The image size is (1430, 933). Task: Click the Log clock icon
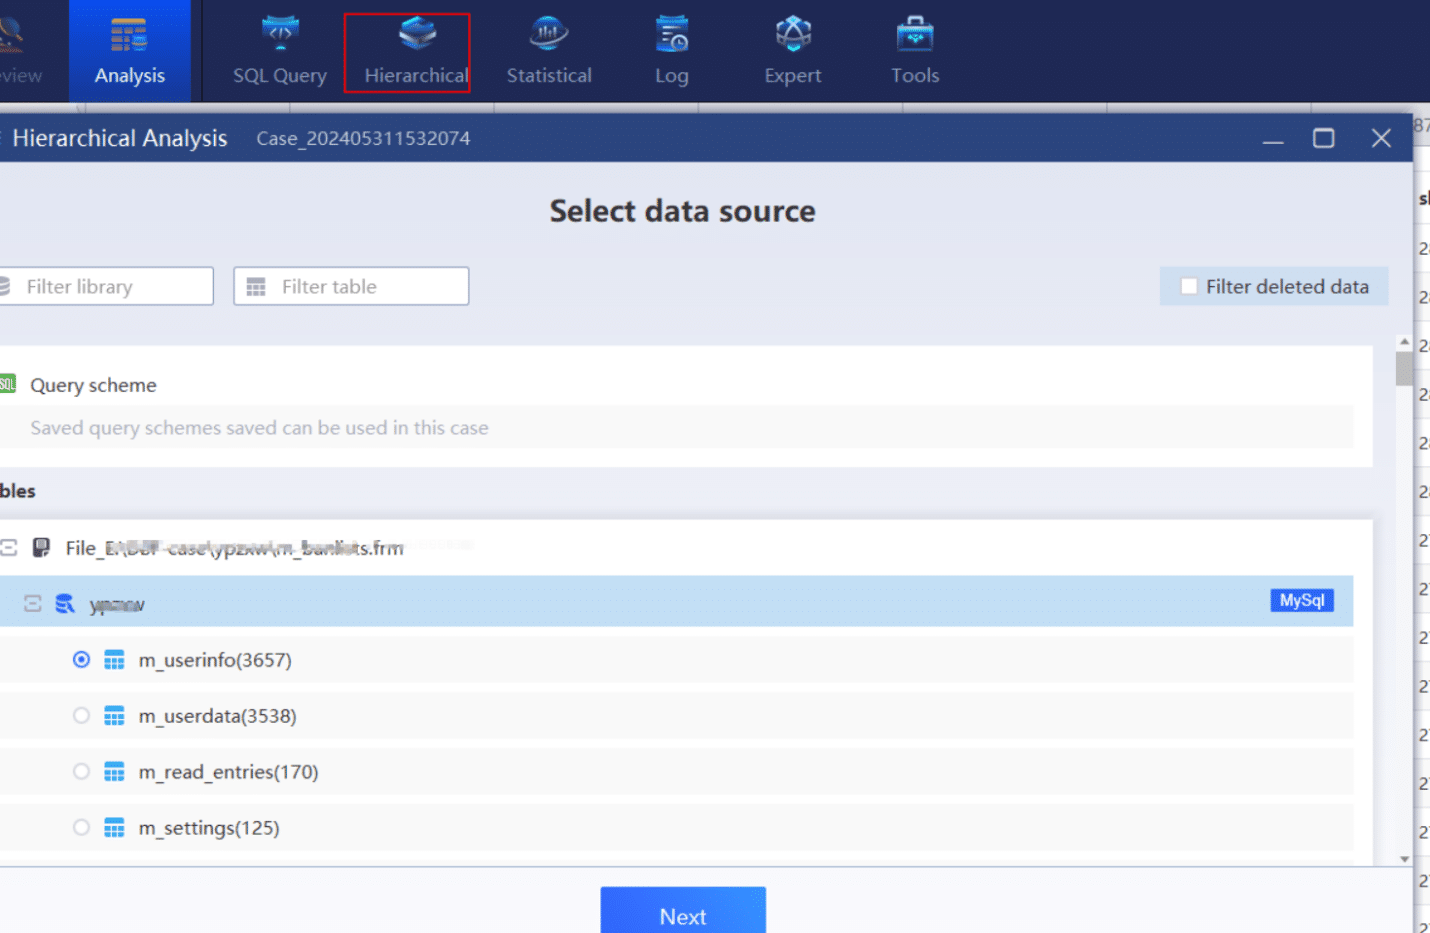coord(672,33)
